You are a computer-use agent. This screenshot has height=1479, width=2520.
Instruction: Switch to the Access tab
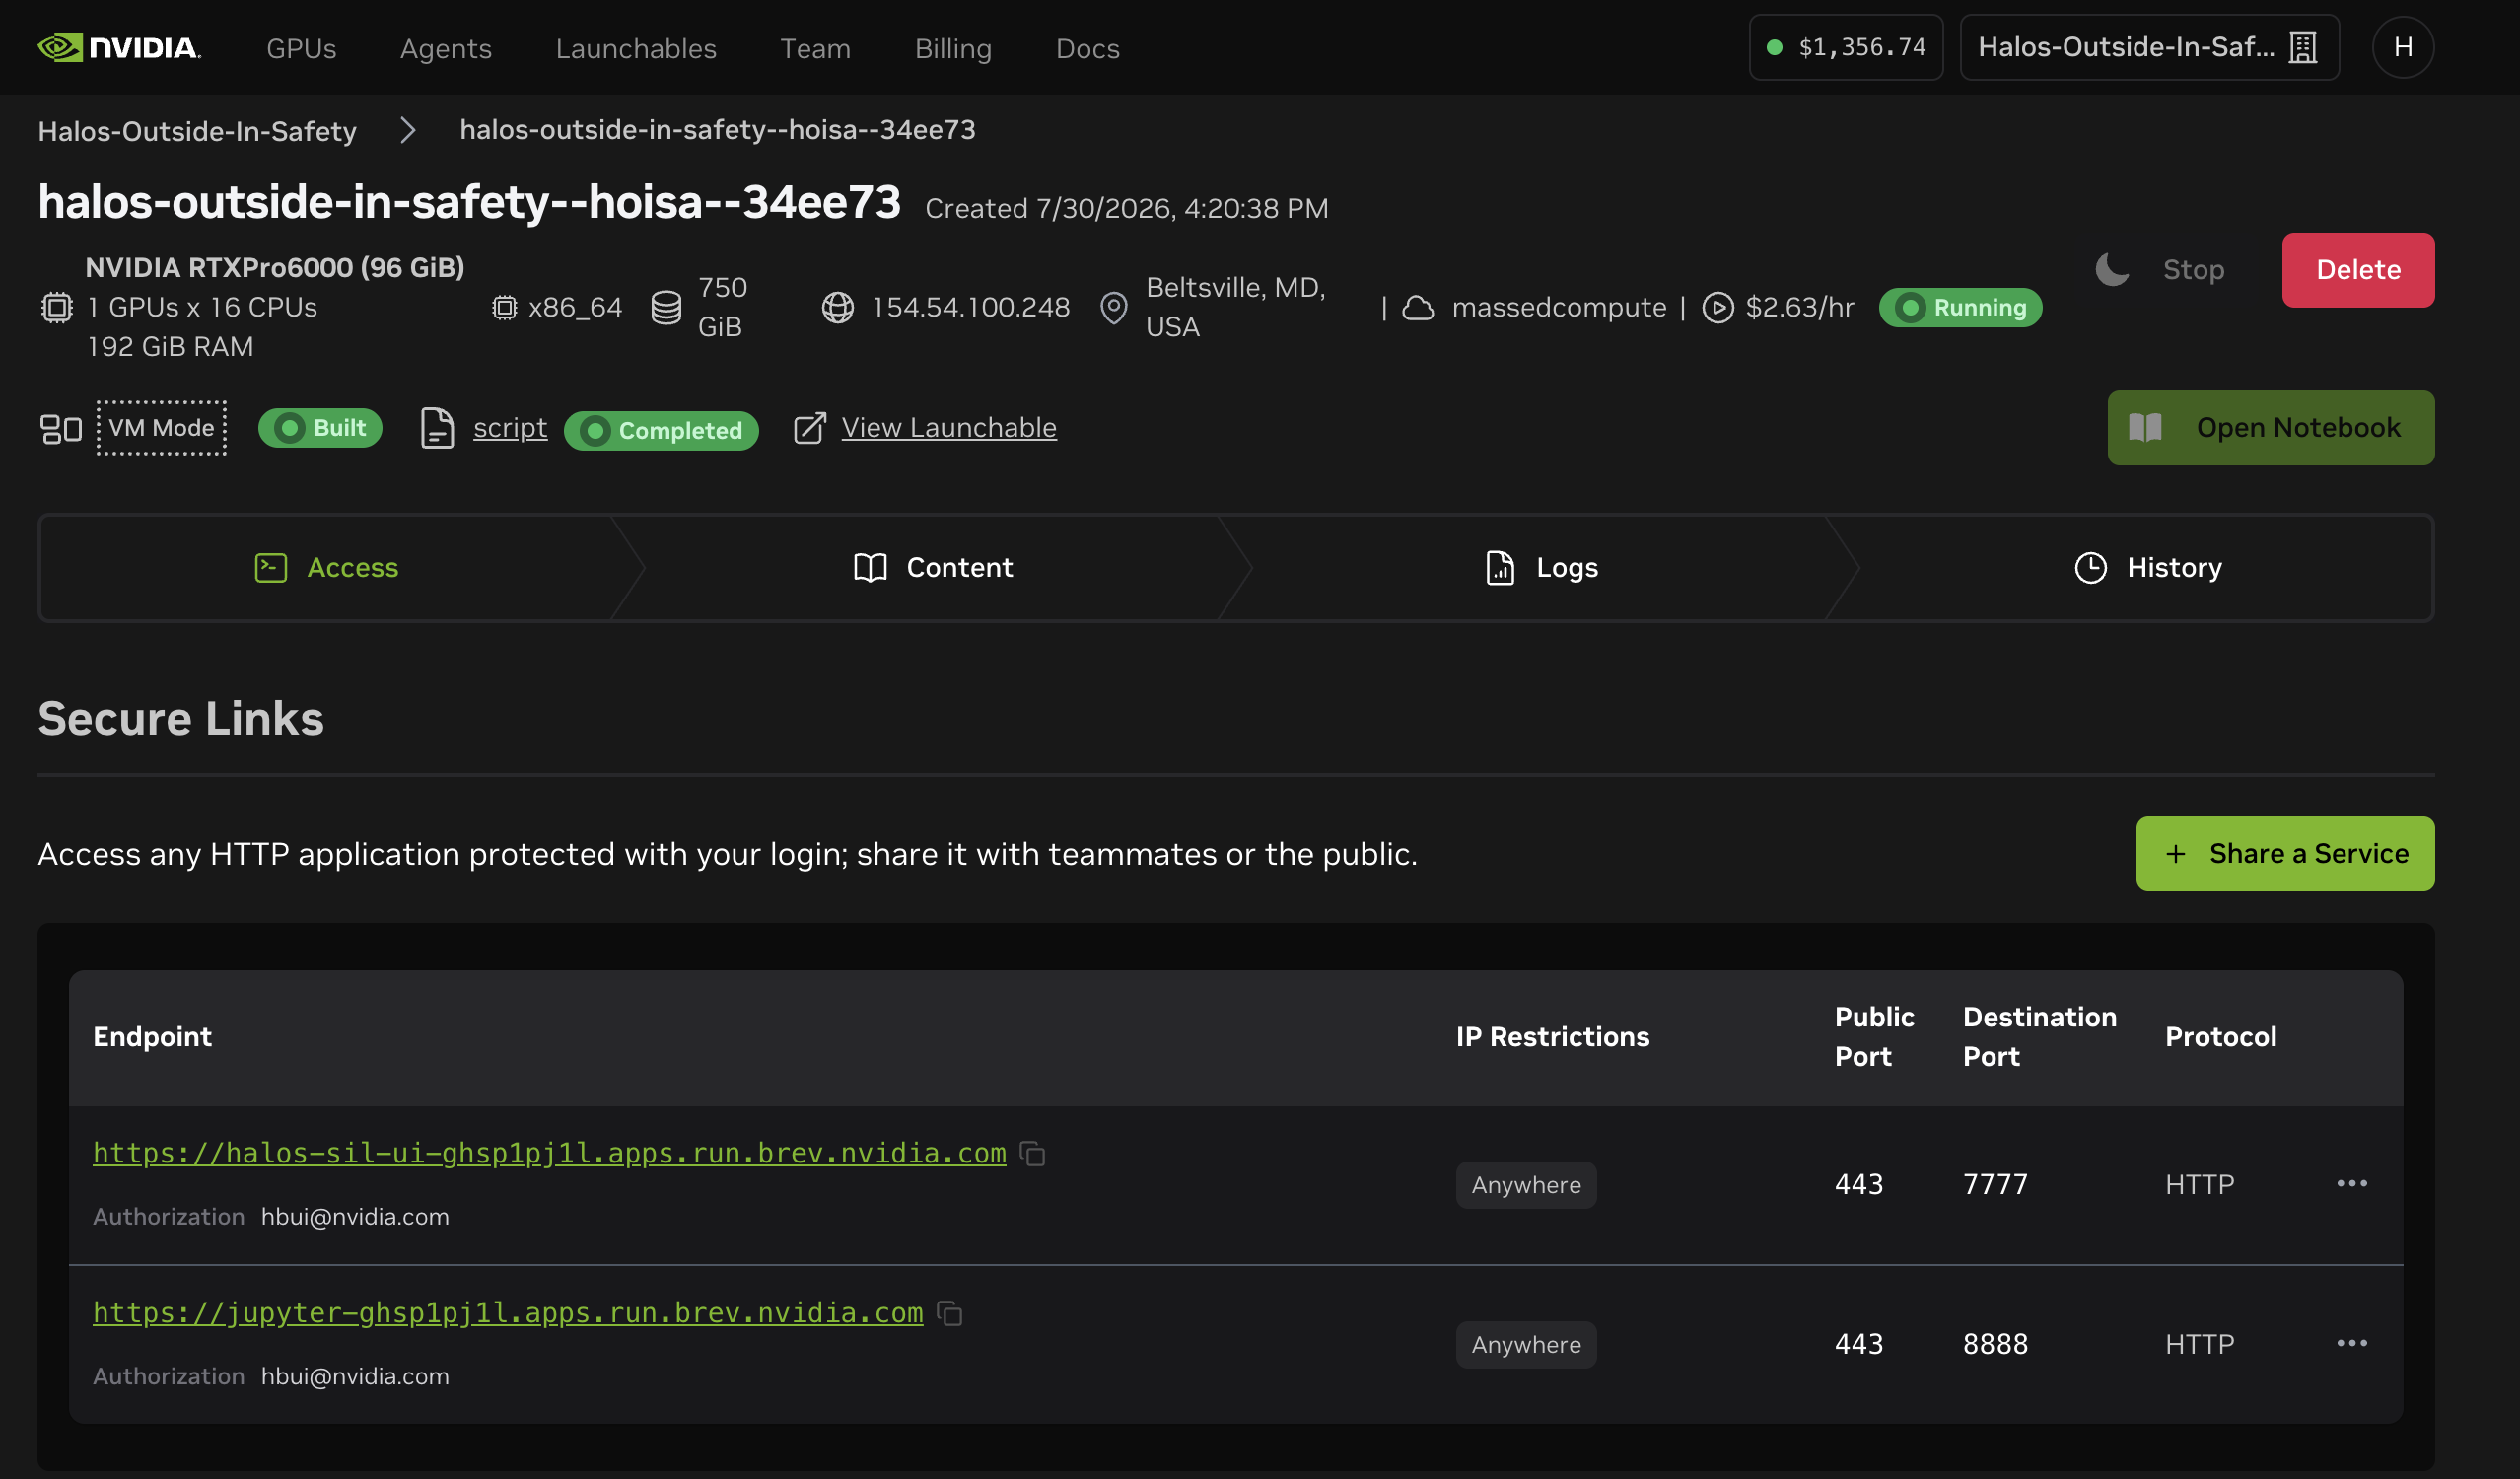[x=327, y=568]
